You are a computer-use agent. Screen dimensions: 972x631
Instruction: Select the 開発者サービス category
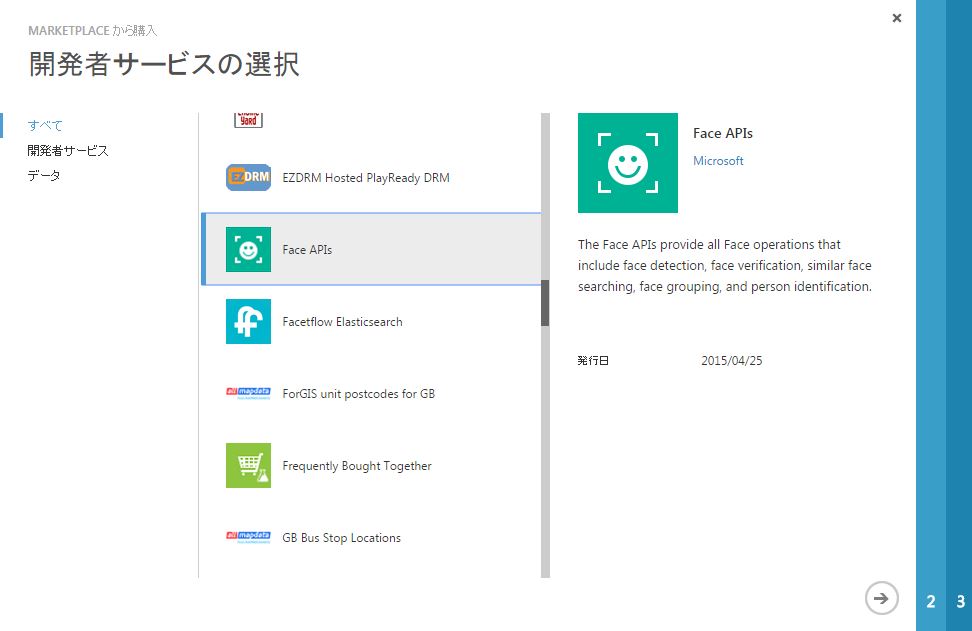[68, 151]
